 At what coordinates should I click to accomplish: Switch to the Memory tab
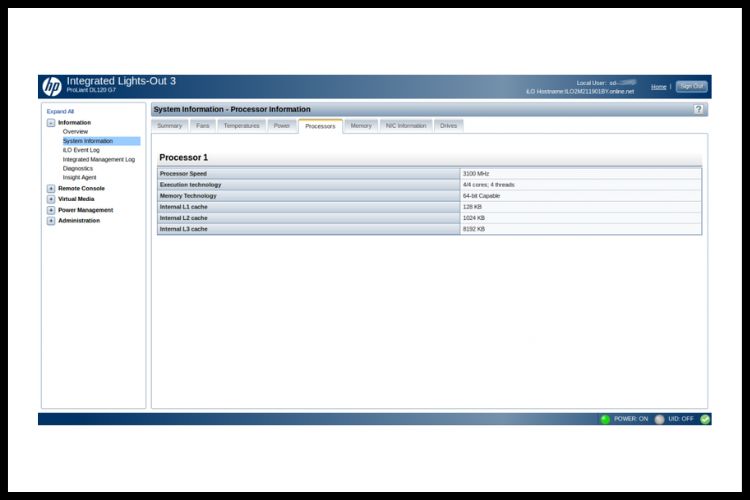point(361,126)
